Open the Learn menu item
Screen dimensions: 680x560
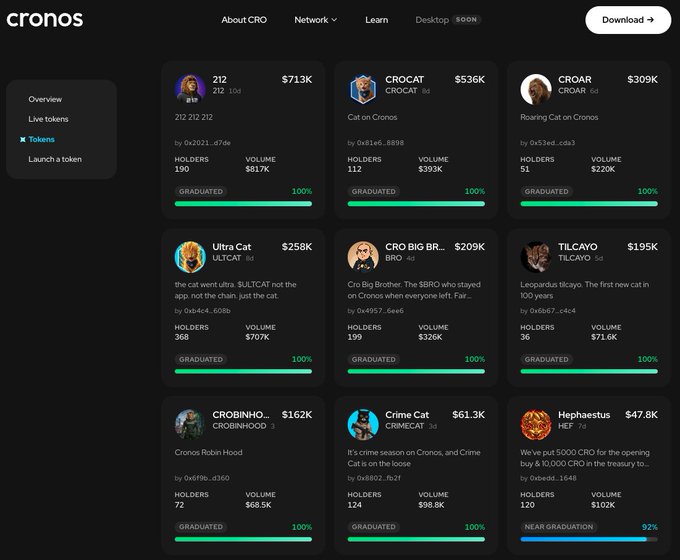tap(376, 20)
